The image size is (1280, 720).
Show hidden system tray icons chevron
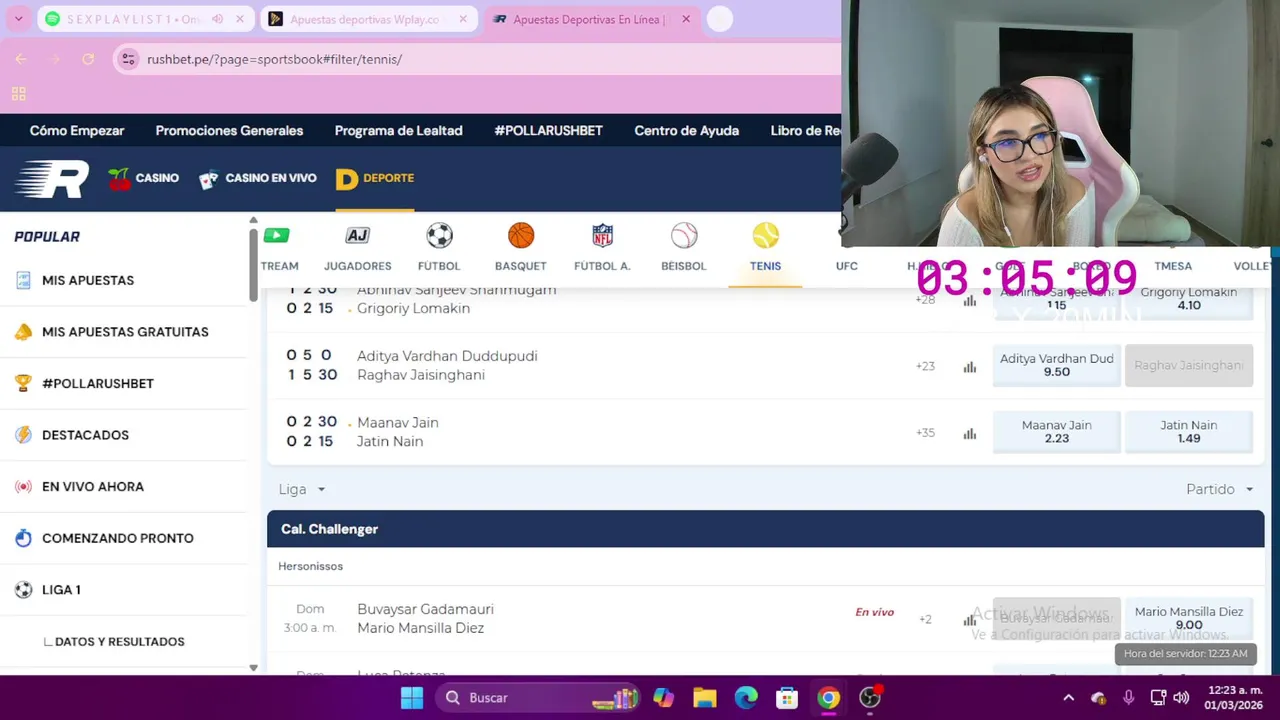pyautogui.click(x=1068, y=698)
